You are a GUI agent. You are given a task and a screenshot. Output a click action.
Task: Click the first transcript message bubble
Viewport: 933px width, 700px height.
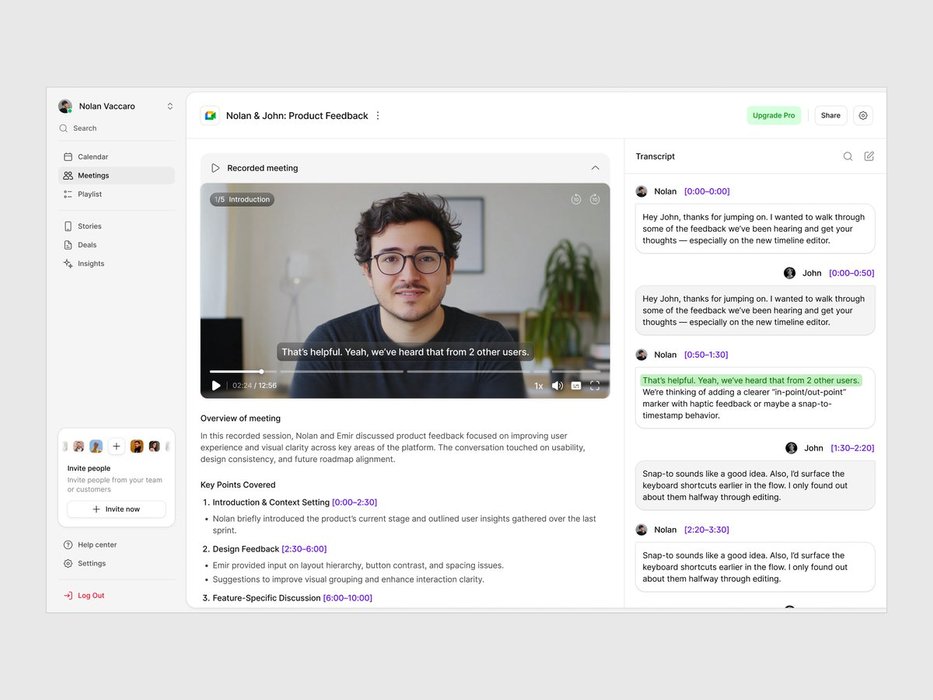point(755,229)
